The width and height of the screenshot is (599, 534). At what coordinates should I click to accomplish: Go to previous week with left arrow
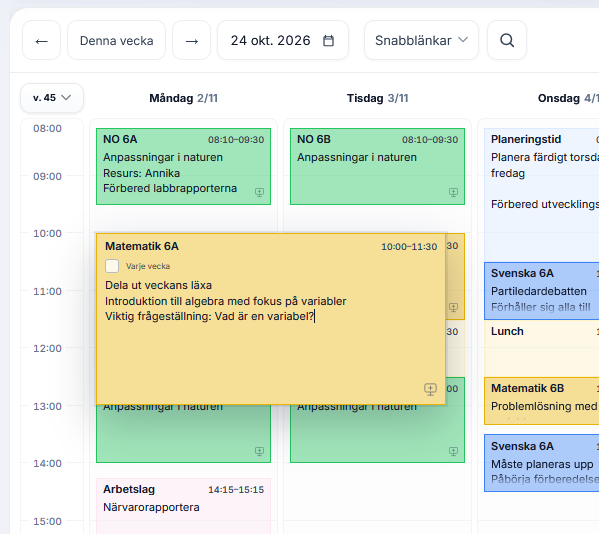pos(41,40)
